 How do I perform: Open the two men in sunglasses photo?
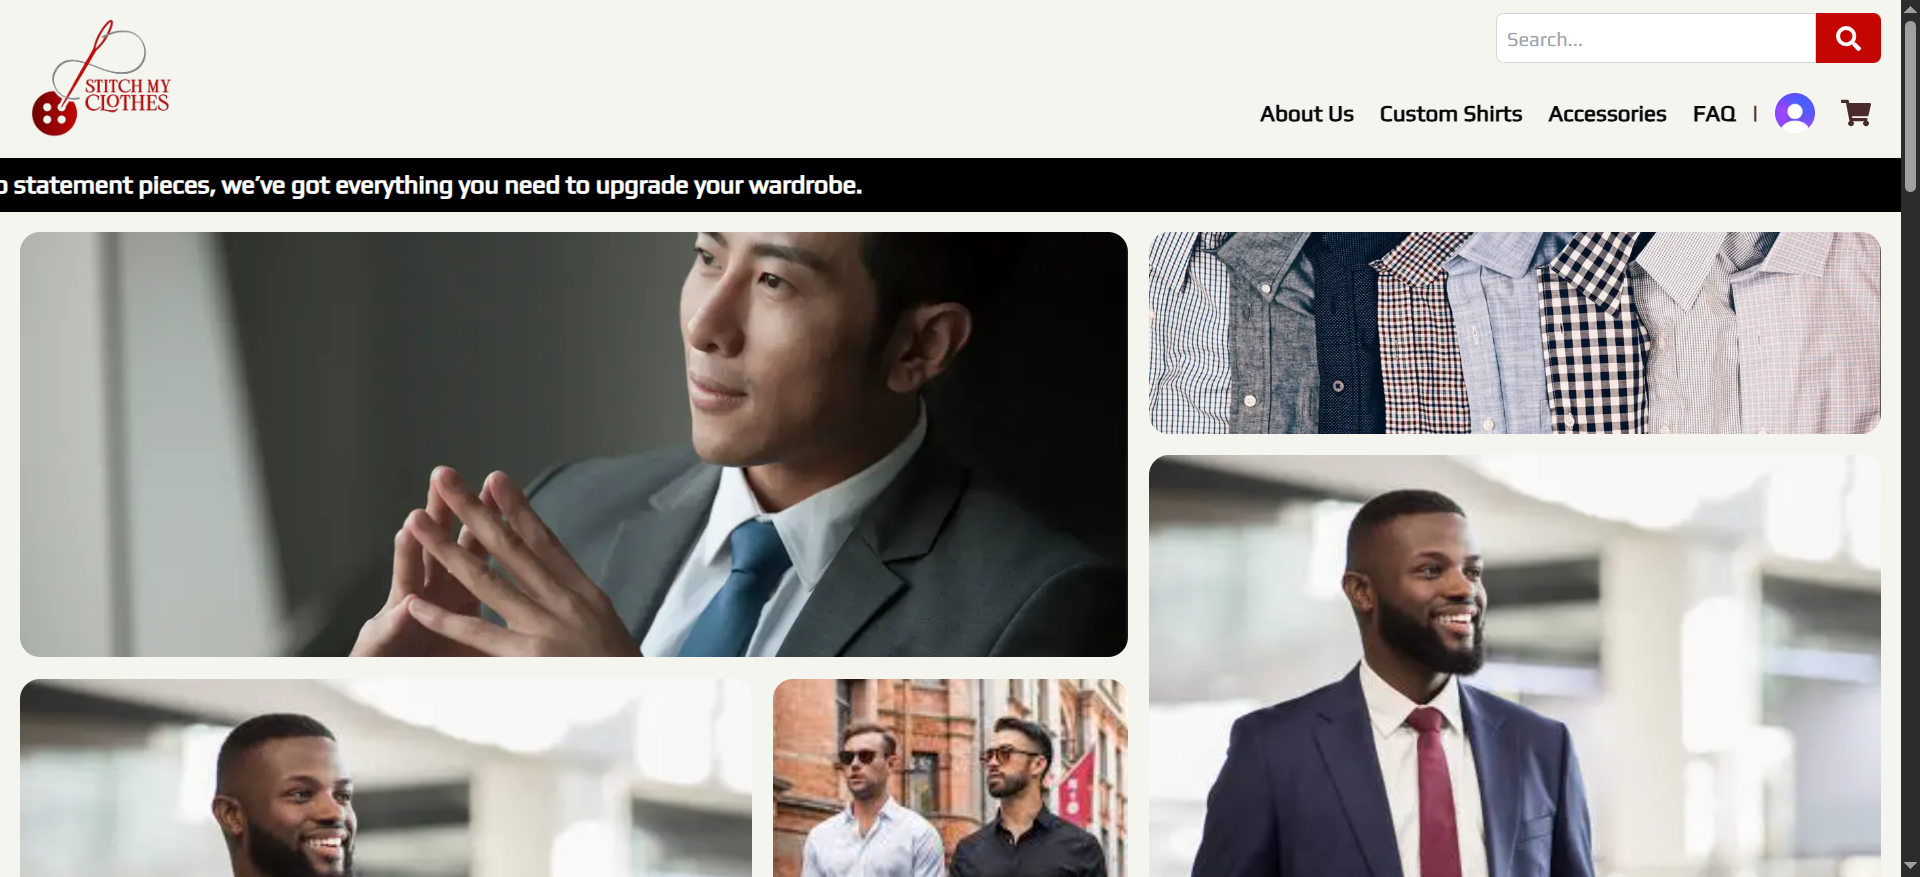950,778
